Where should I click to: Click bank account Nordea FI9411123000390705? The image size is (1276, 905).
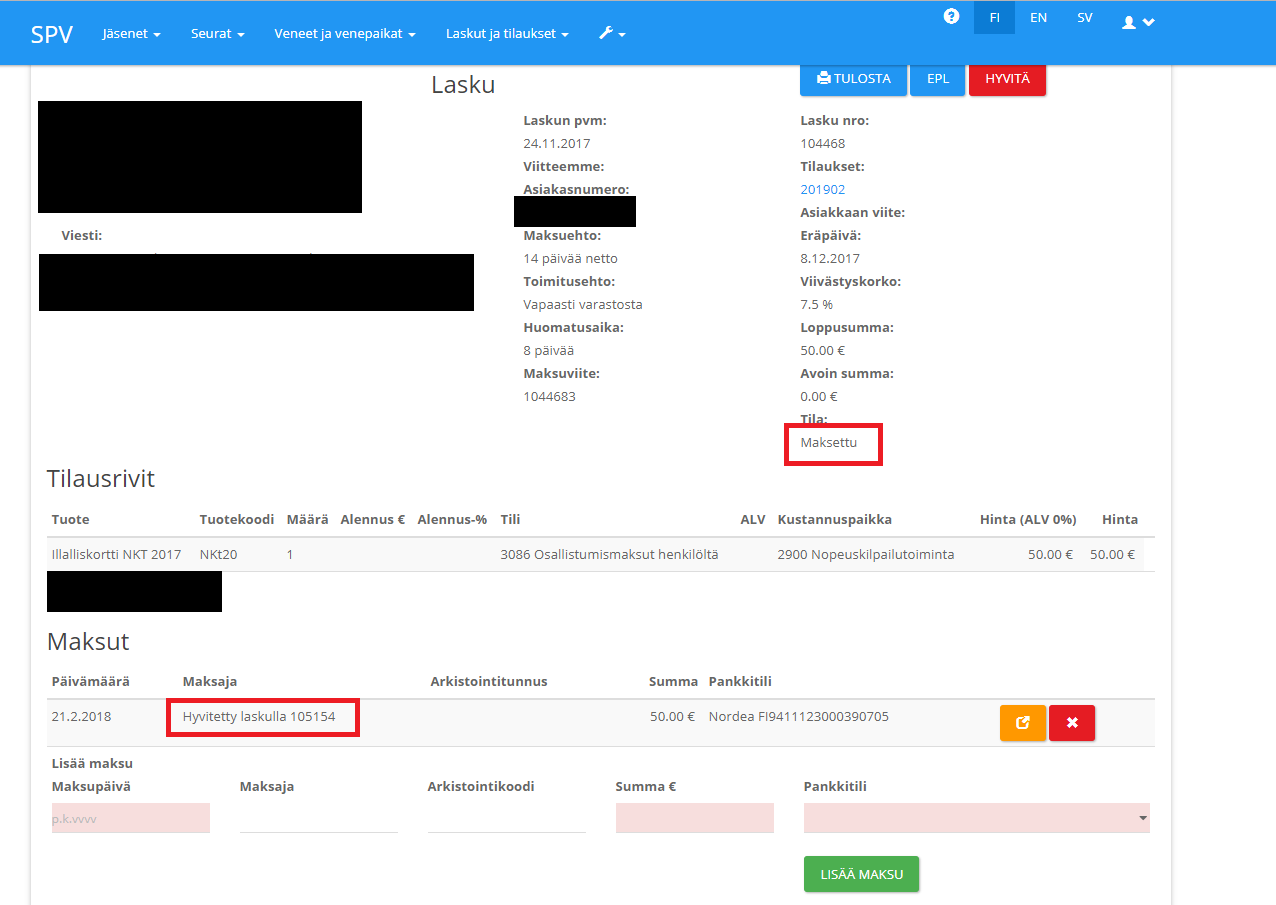pos(799,716)
